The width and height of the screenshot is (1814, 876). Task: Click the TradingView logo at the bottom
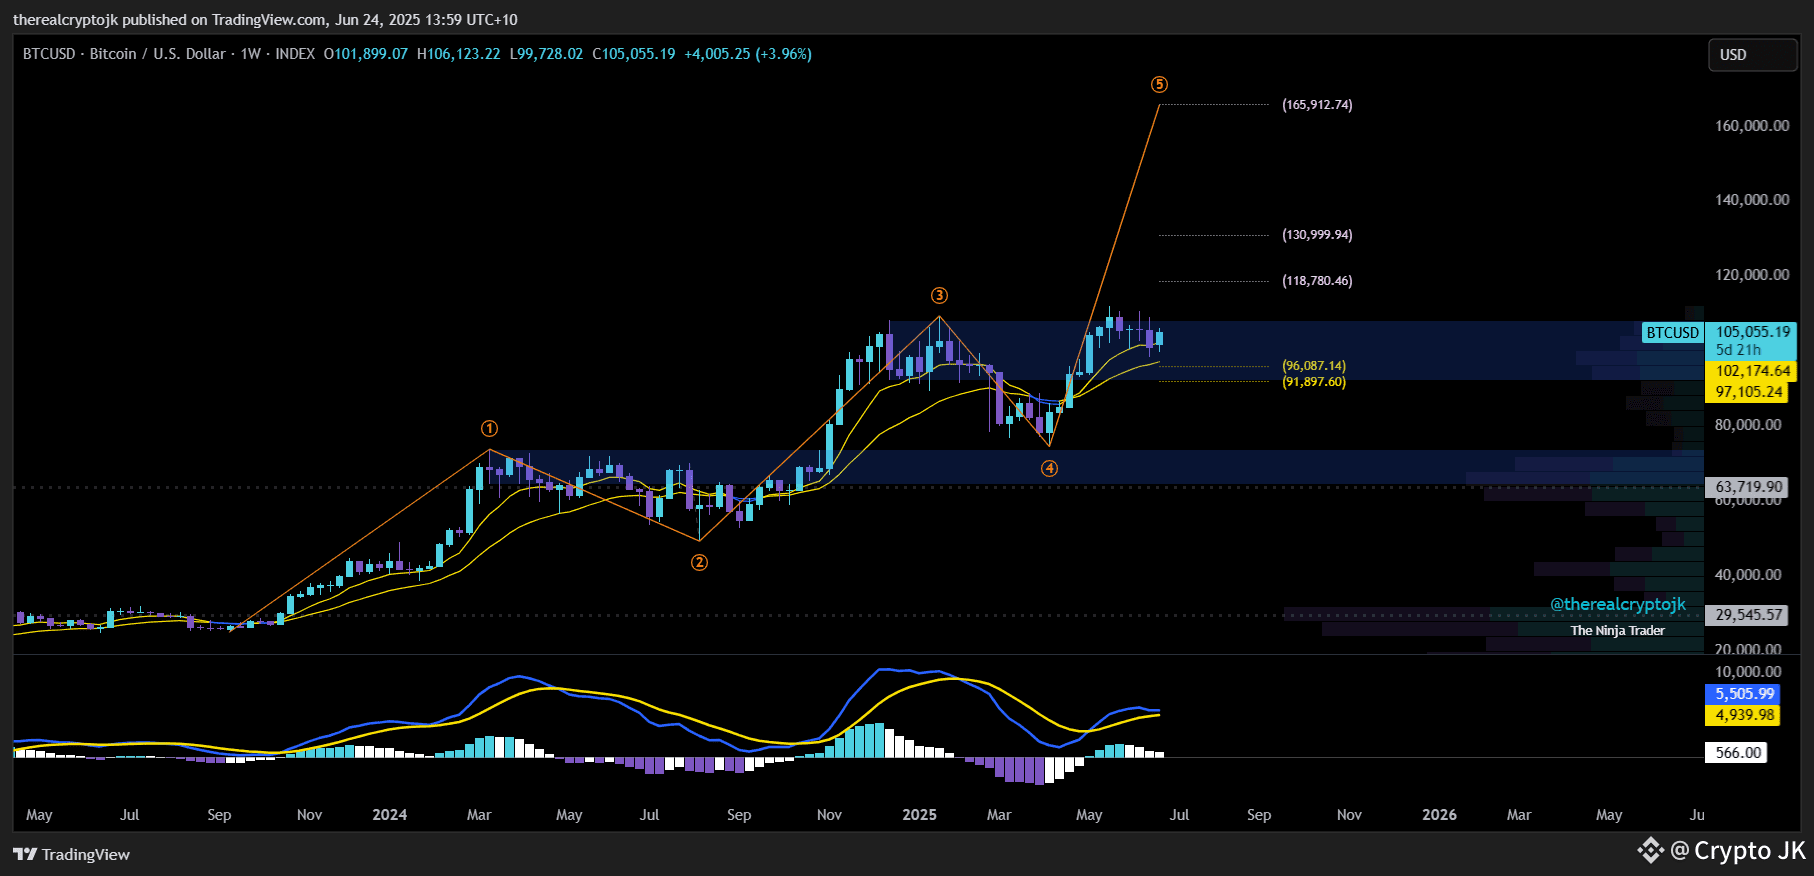(x=72, y=854)
